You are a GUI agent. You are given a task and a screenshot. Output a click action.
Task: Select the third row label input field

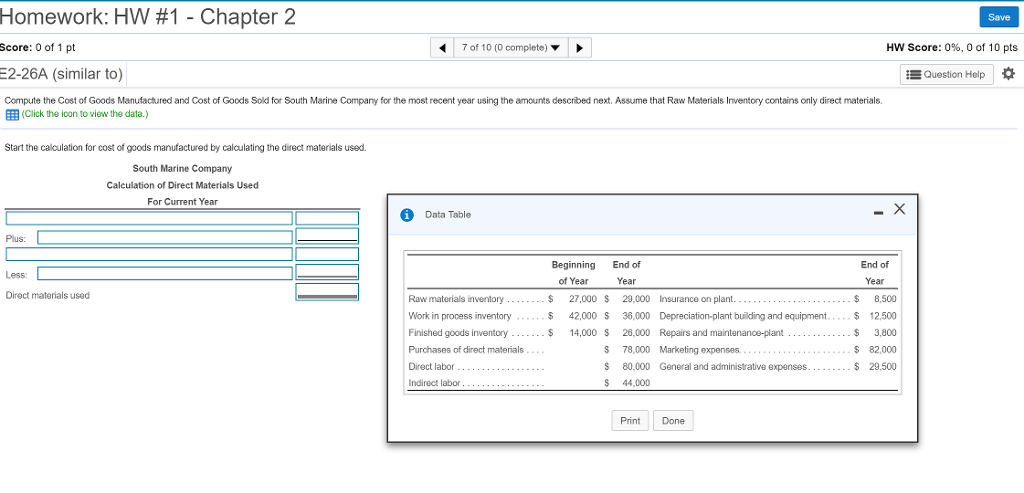pos(149,254)
